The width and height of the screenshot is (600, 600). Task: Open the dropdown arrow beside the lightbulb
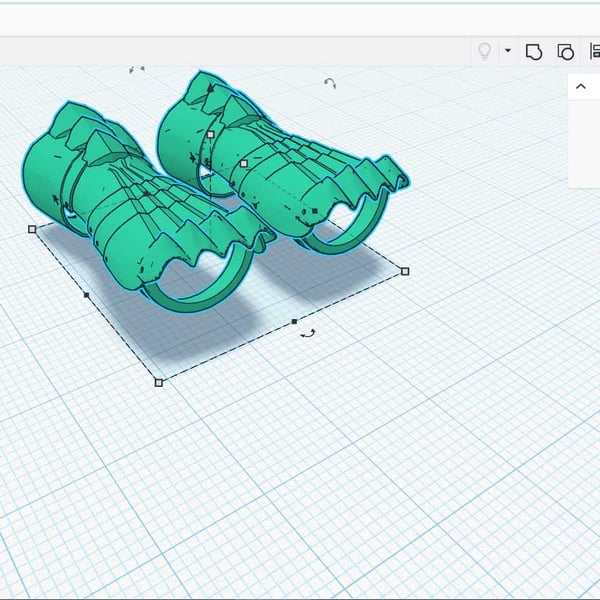tap(507, 51)
